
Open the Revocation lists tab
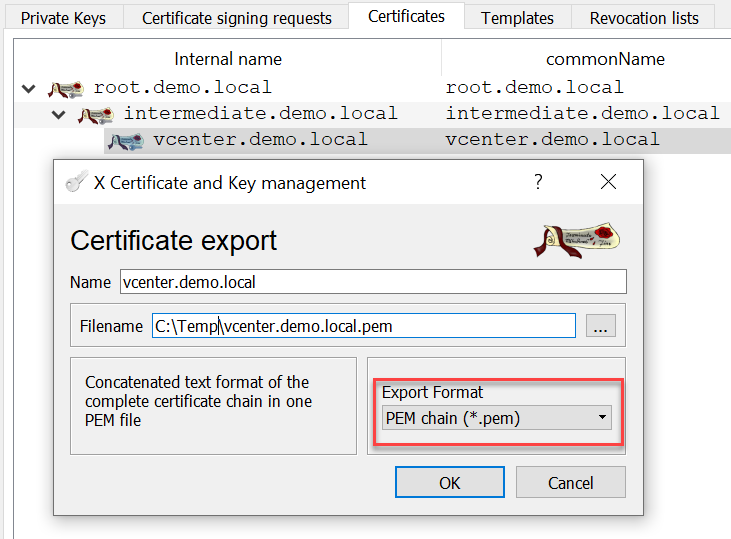click(644, 18)
